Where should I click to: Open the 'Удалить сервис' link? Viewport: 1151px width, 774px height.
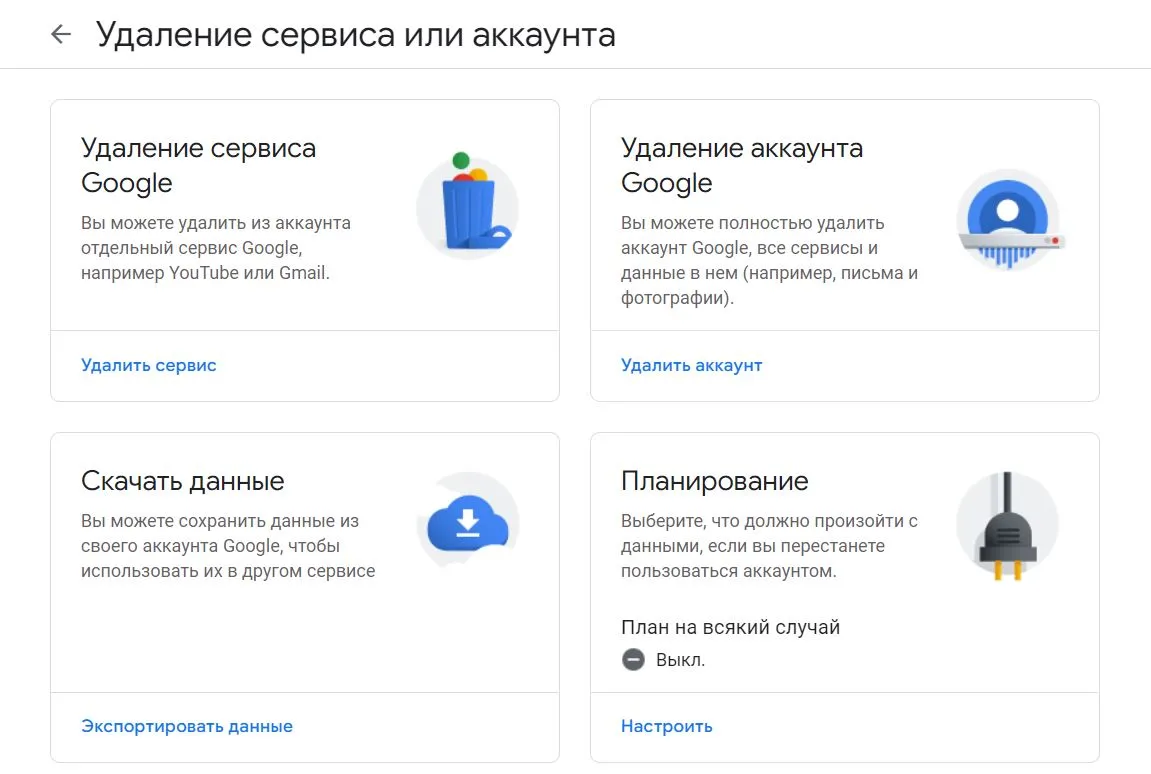[x=148, y=365]
